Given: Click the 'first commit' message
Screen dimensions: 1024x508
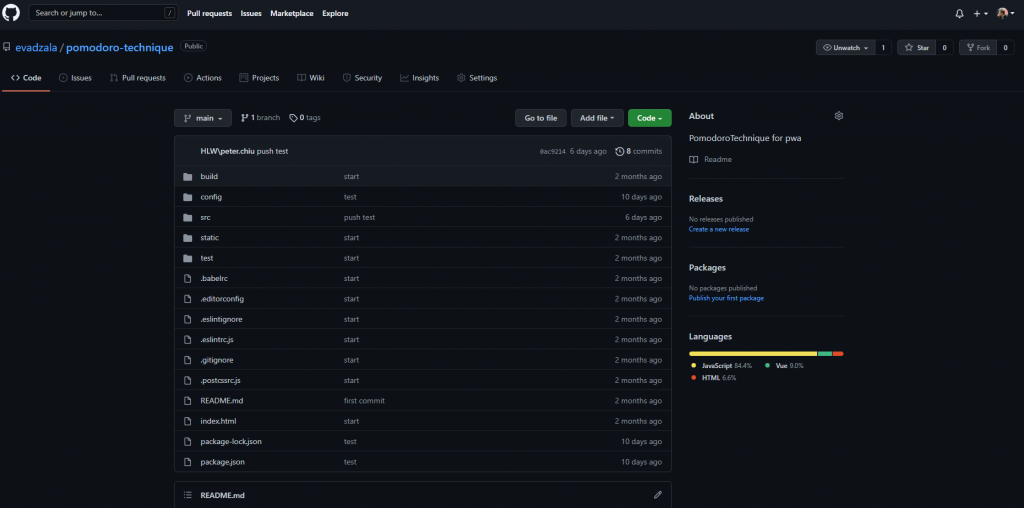Looking at the screenshot, I should click(364, 401).
